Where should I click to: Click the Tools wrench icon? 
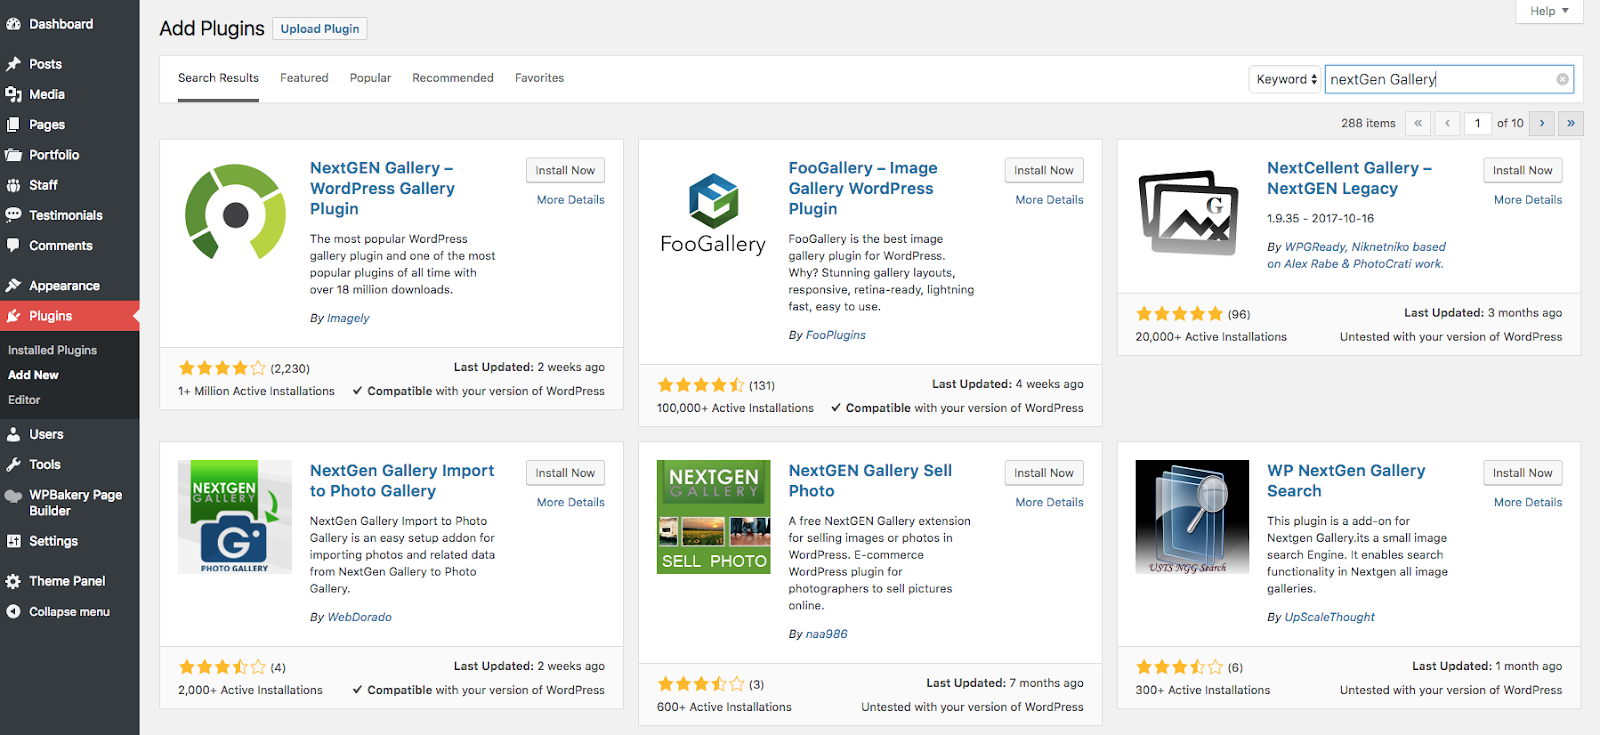click(13, 465)
